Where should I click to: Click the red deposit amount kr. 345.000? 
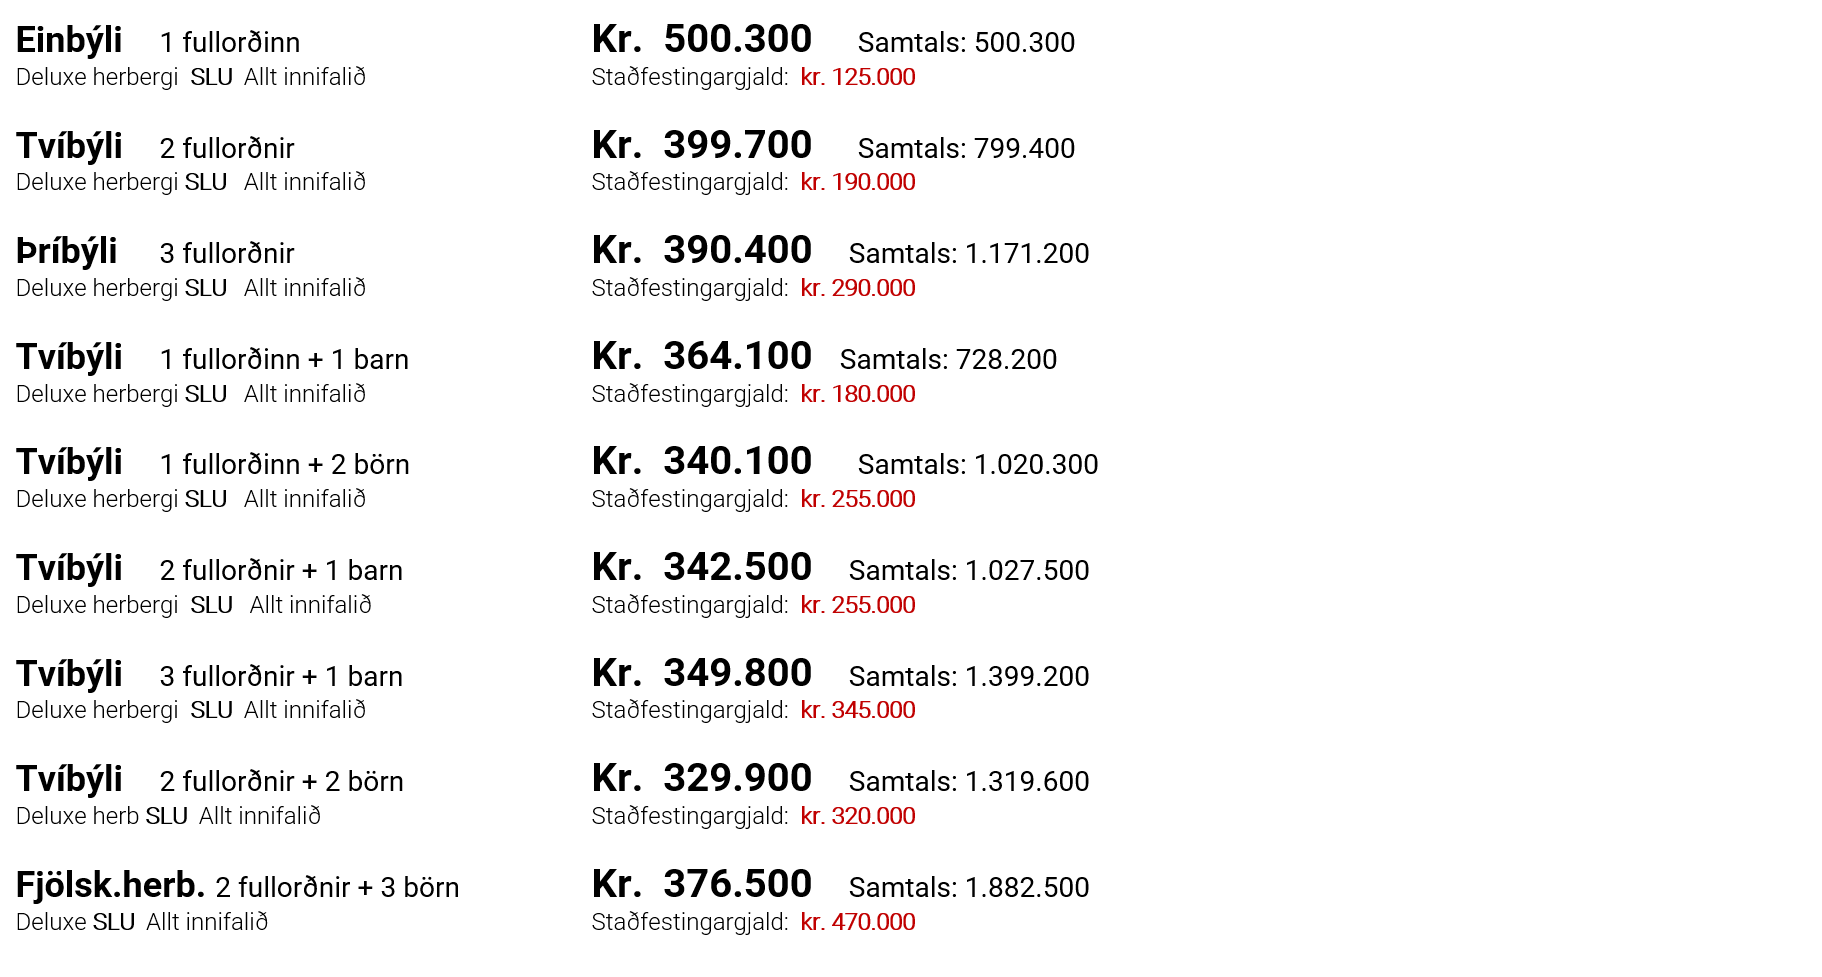pyautogui.click(x=857, y=710)
